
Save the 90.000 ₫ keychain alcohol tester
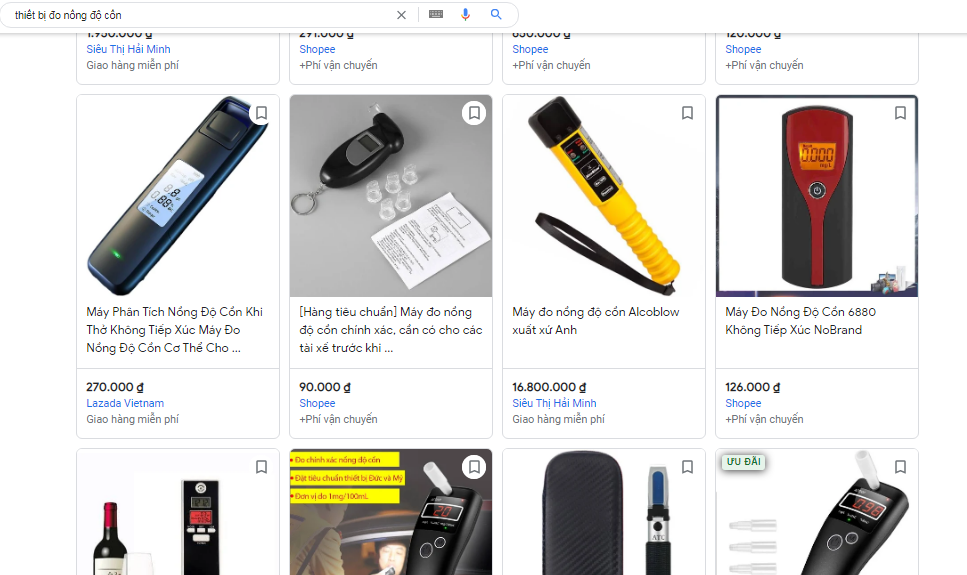pyautogui.click(x=474, y=113)
